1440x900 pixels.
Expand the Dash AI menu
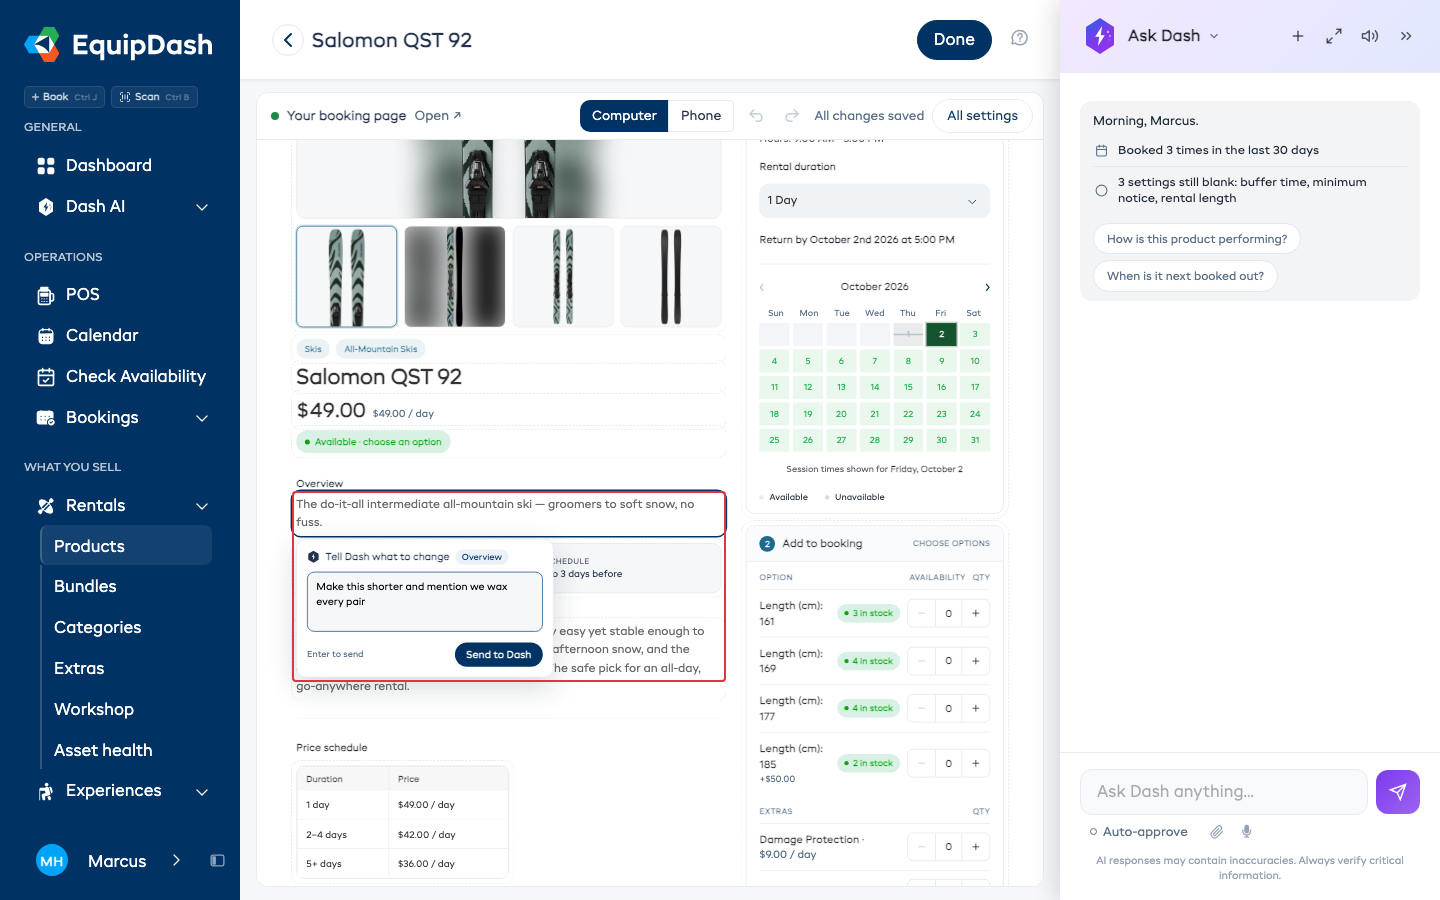(202, 207)
